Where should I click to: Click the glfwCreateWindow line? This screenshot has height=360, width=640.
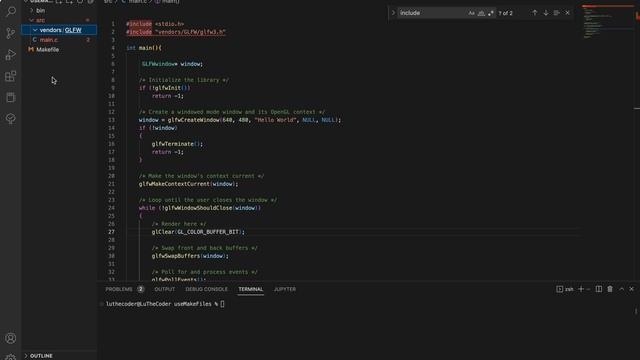tap(240, 120)
